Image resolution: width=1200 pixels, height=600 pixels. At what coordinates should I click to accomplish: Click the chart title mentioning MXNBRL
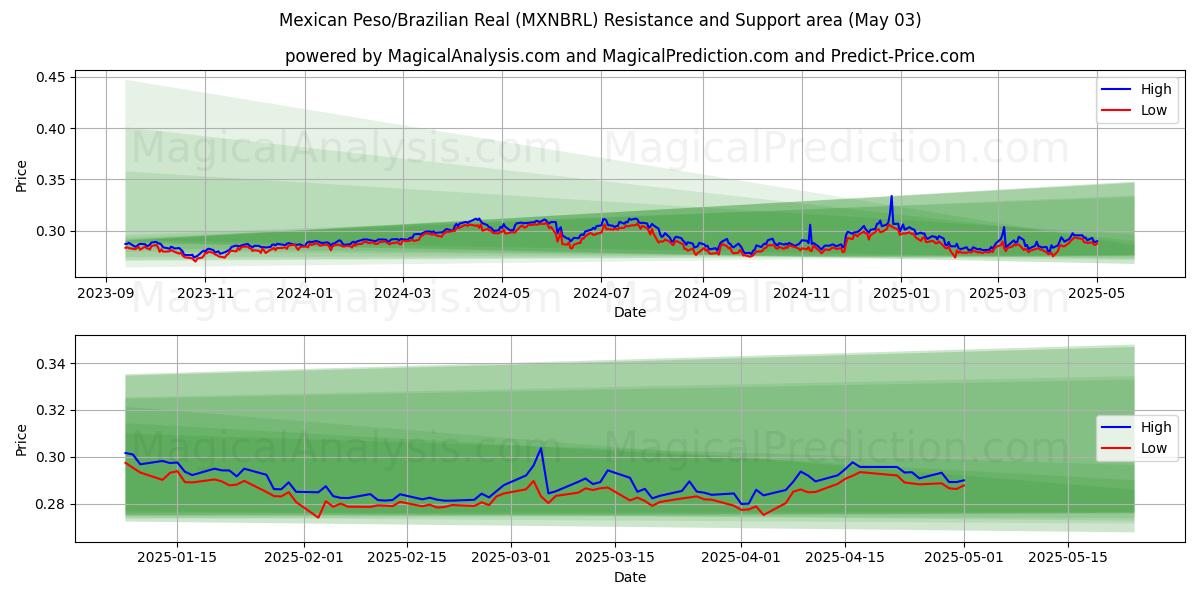click(600, 20)
